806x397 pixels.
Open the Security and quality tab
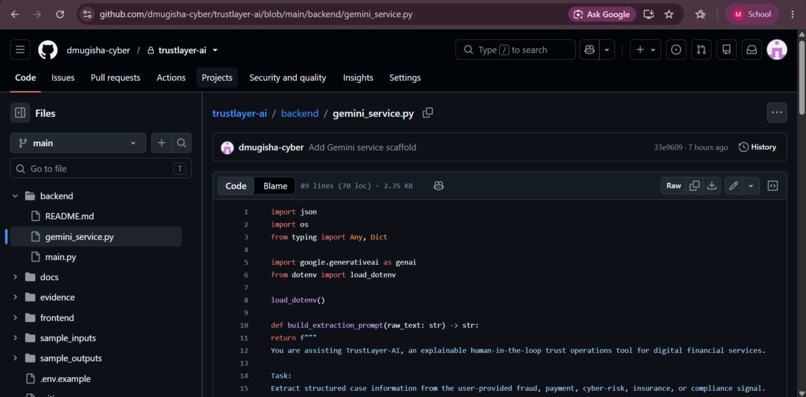coord(287,78)
